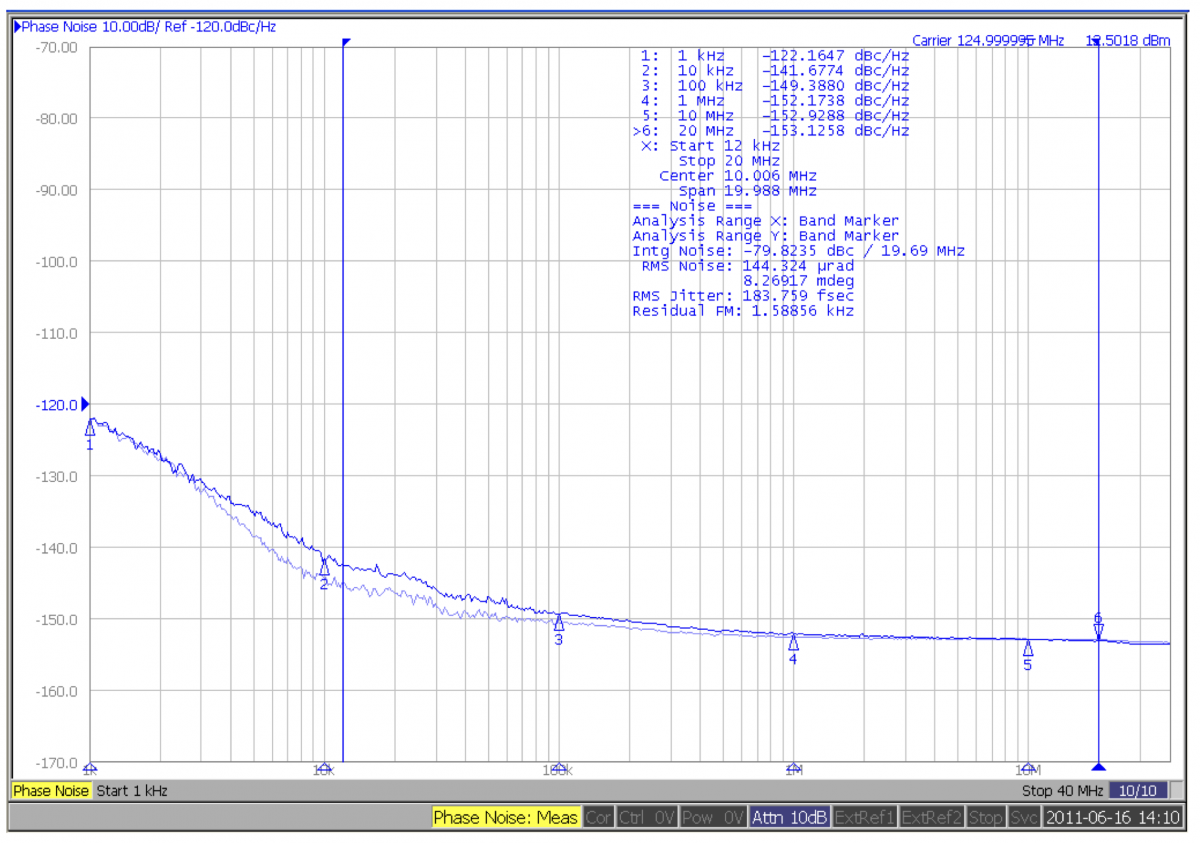Click the Phase Noise: Meas status field
The image size is (1200, 843).
506,818
